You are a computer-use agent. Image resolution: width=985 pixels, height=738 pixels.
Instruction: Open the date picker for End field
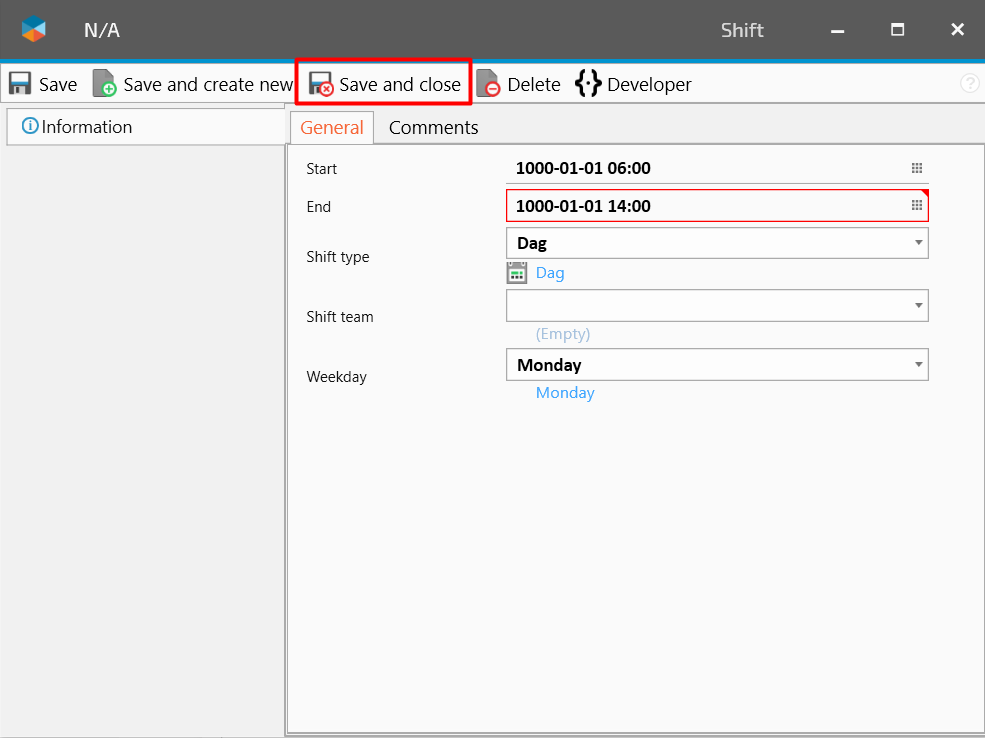point(917,206)
